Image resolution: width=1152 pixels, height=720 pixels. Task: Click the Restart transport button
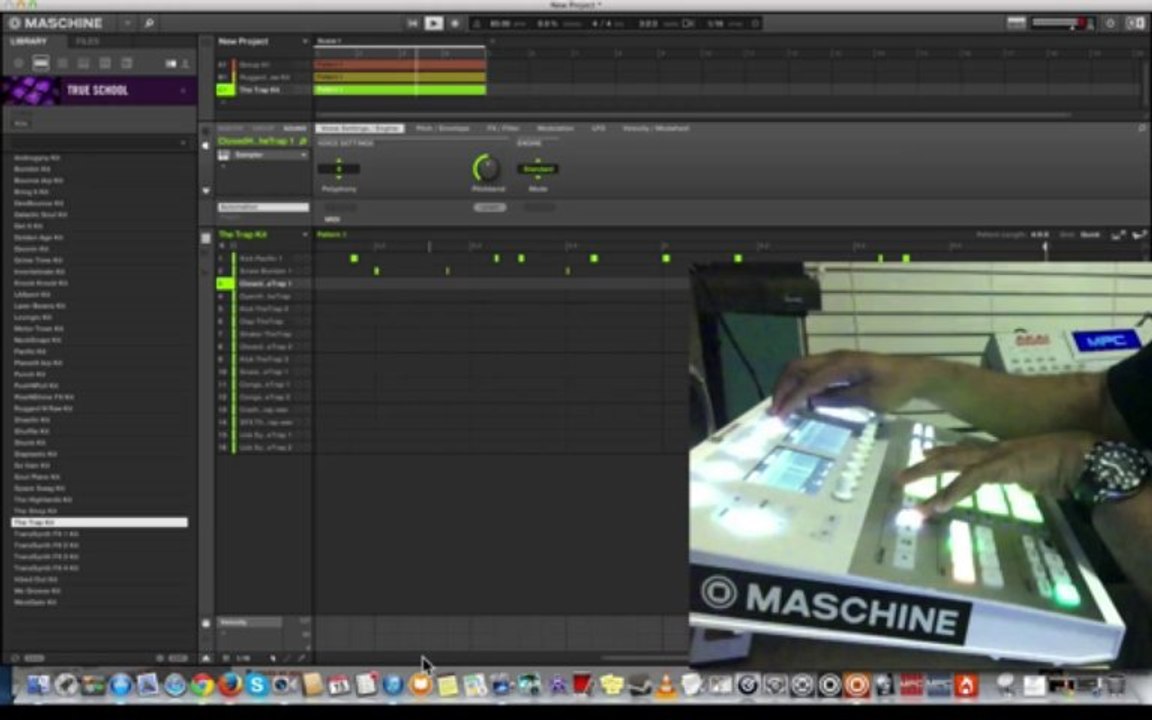(412, 24)
